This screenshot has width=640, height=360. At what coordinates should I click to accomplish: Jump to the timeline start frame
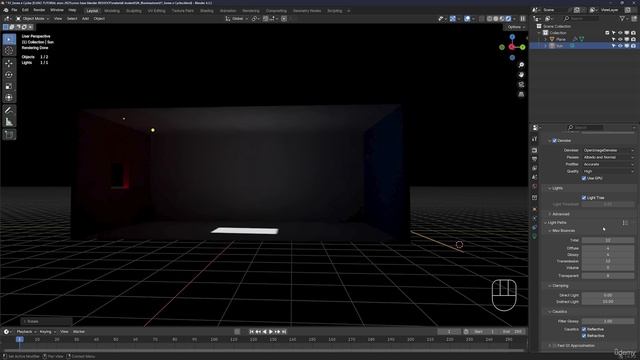pyautogui.click(x=251, y=332)
